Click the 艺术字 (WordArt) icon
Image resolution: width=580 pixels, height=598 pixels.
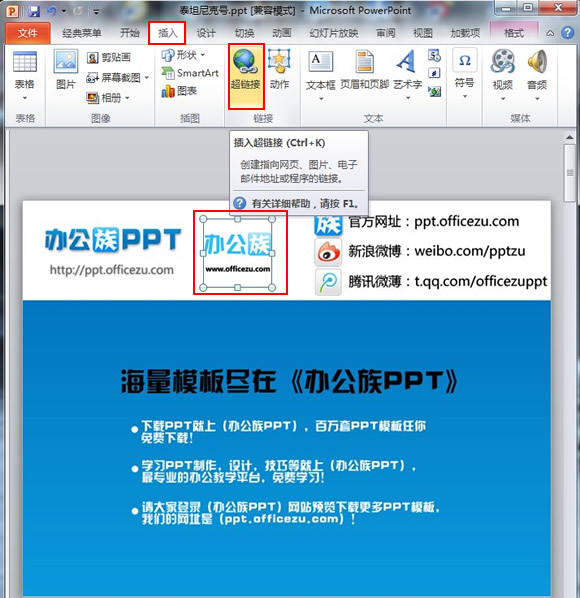coord(406,61)
